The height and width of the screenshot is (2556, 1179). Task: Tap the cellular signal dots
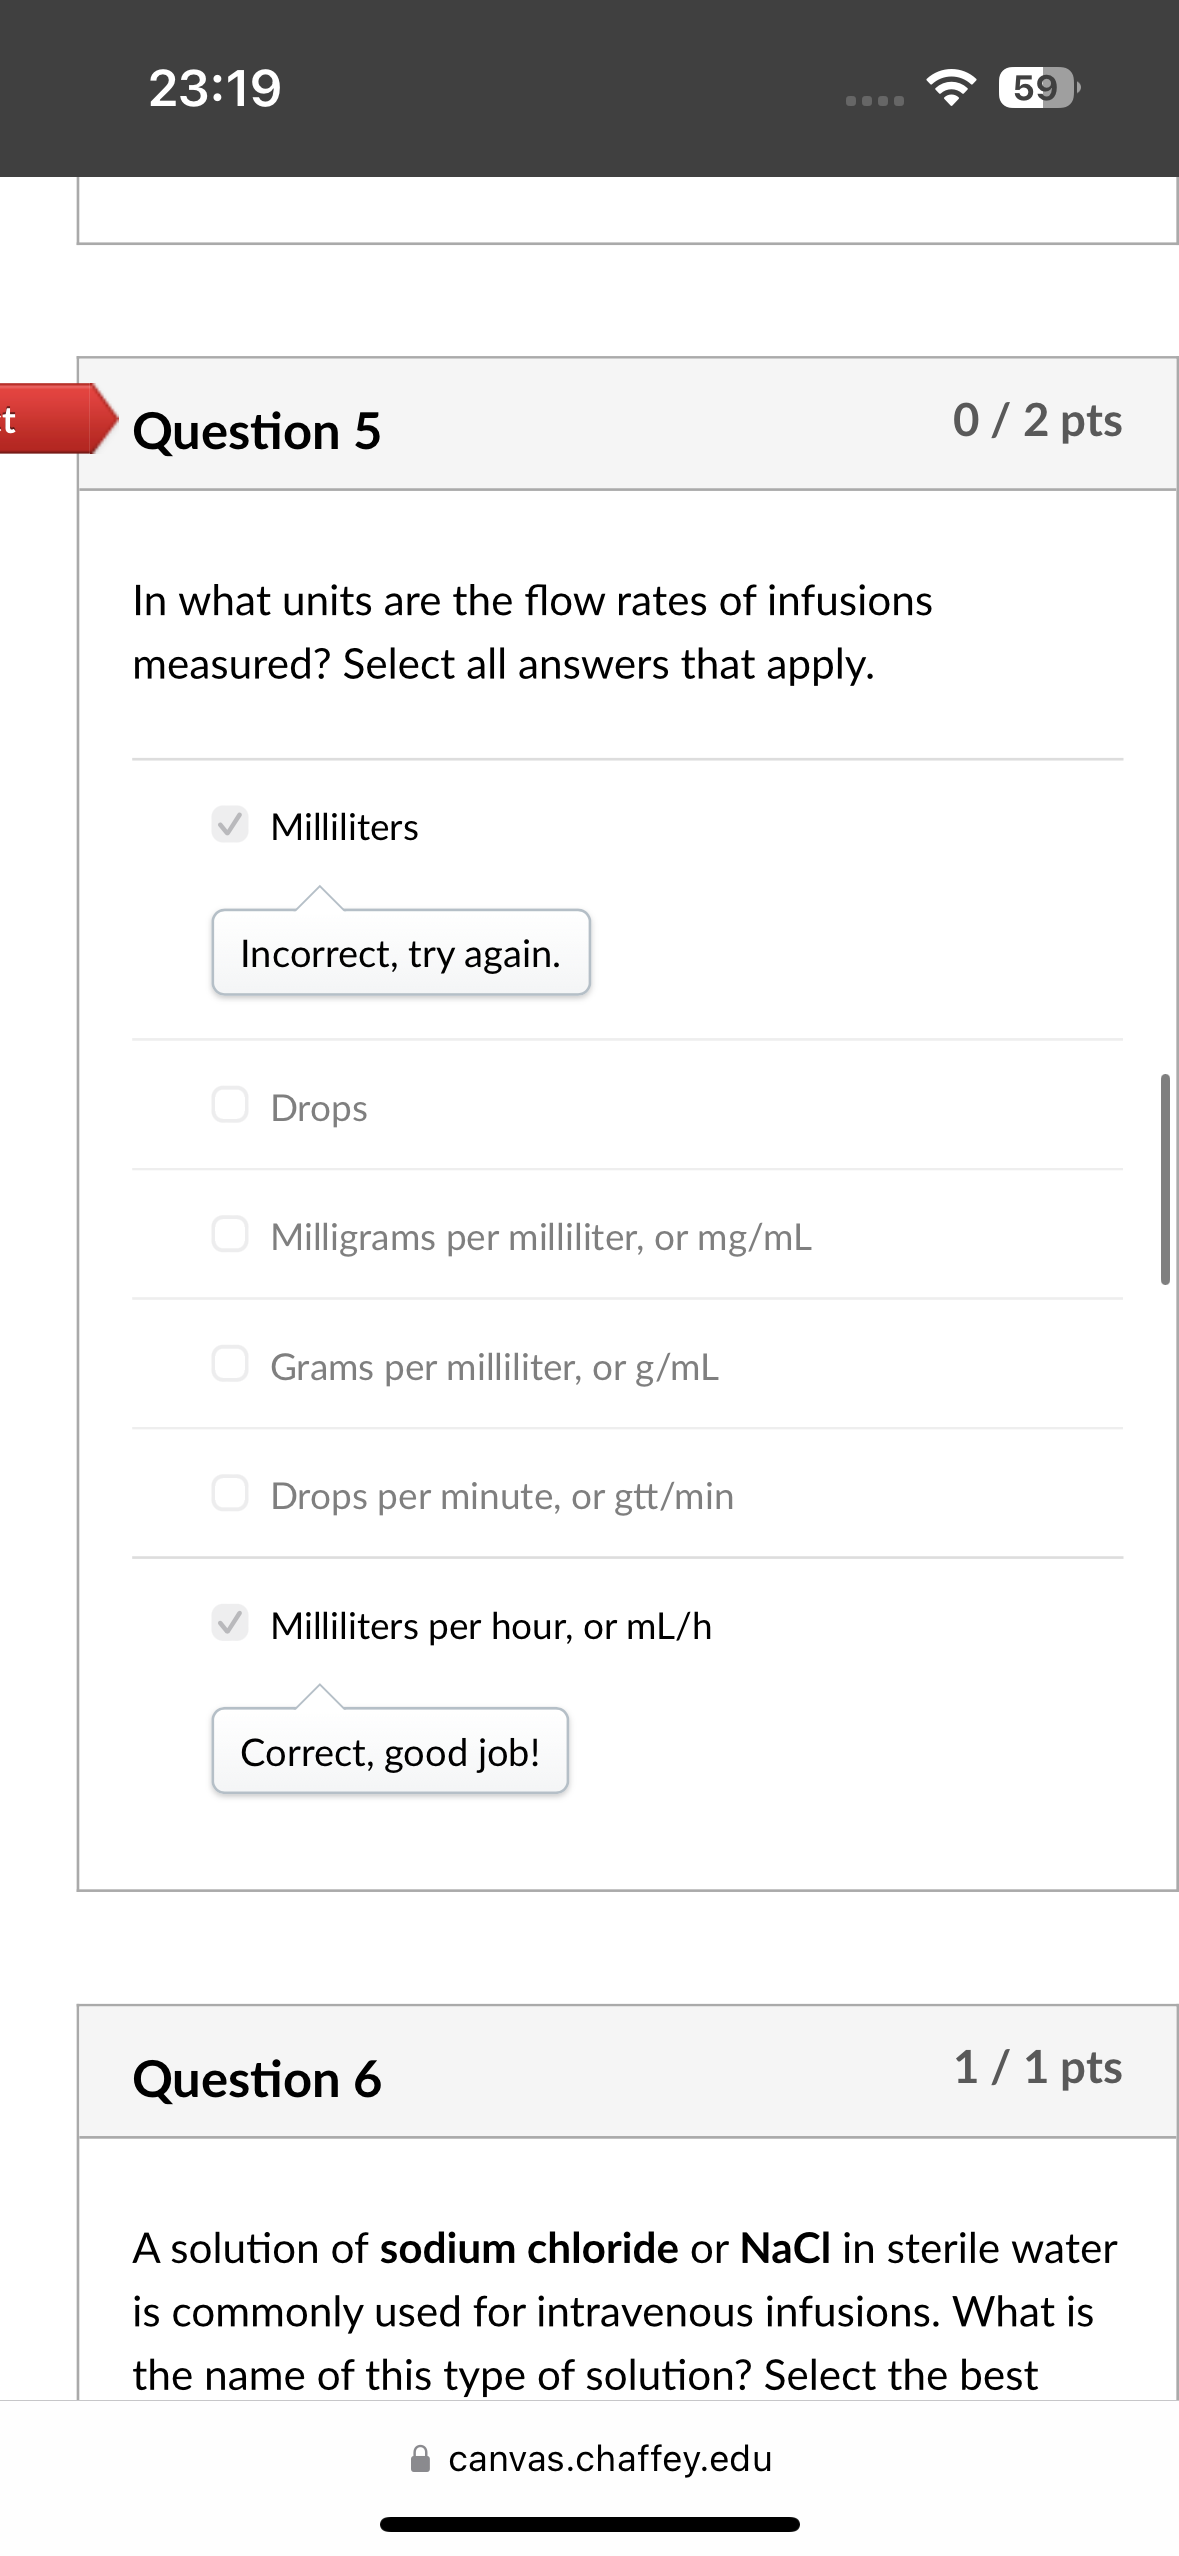[874, 100]
